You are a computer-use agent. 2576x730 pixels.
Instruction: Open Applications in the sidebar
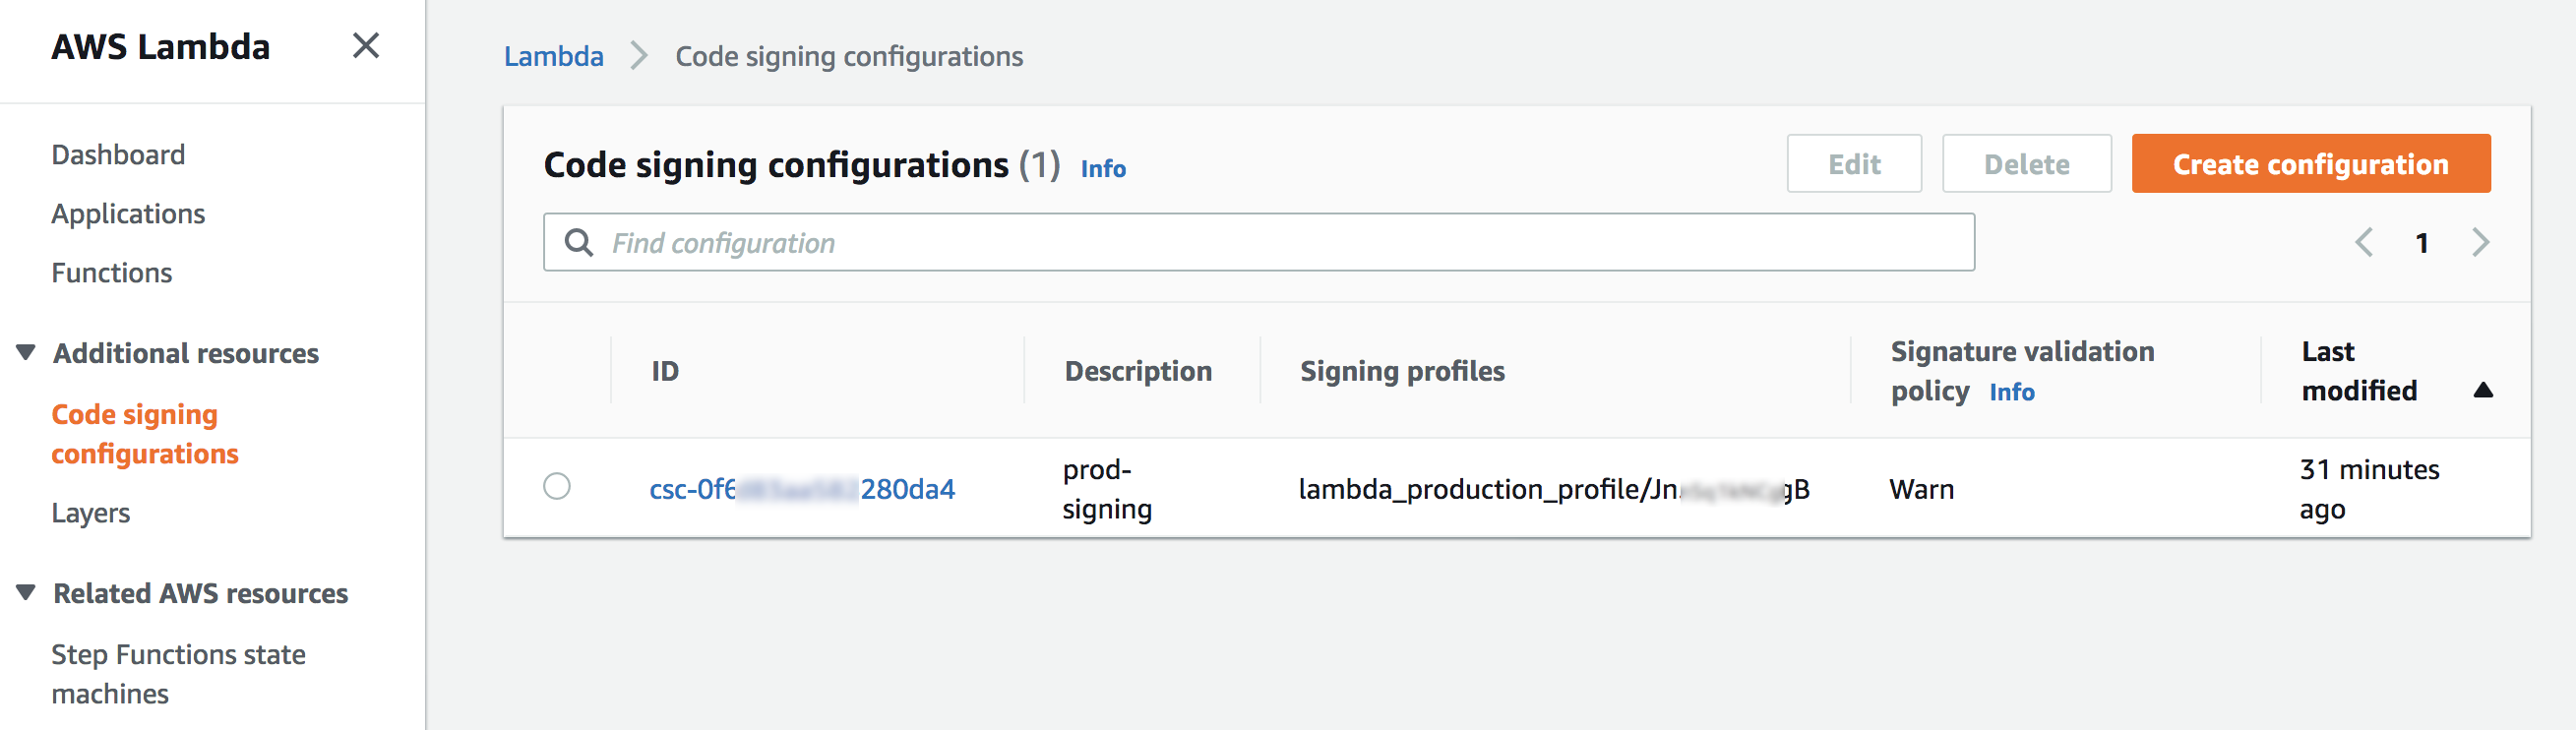click(x=128, y=214)
